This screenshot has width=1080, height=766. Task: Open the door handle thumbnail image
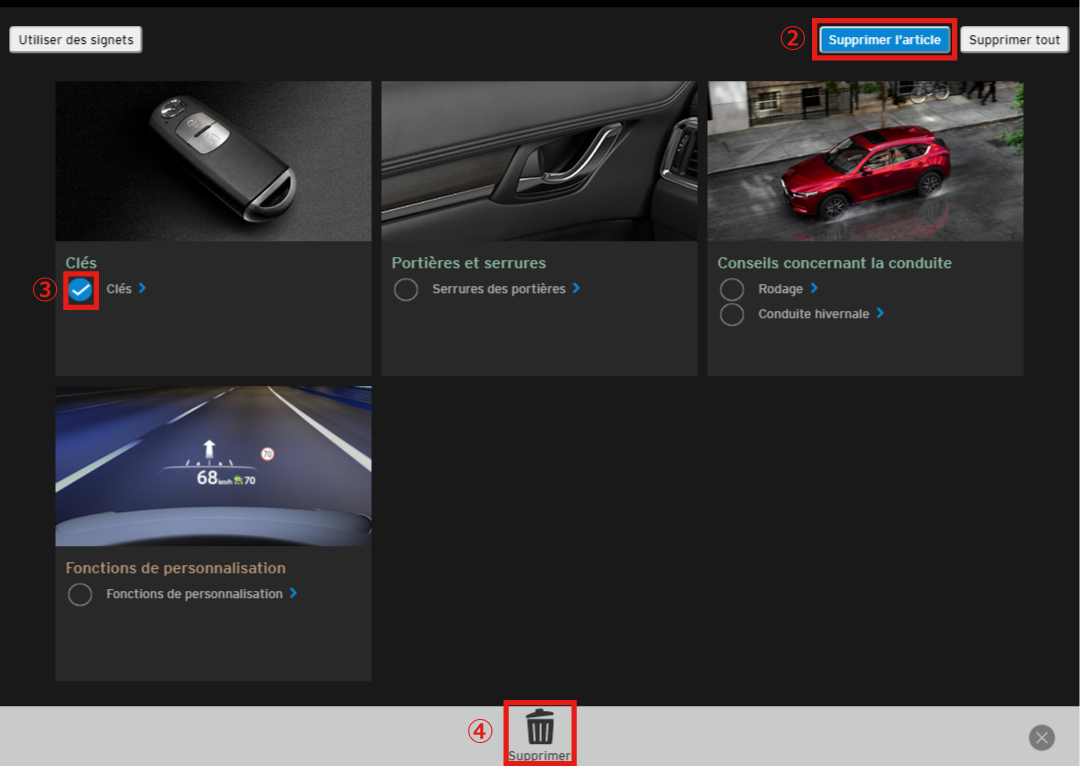tap(539, 161)
